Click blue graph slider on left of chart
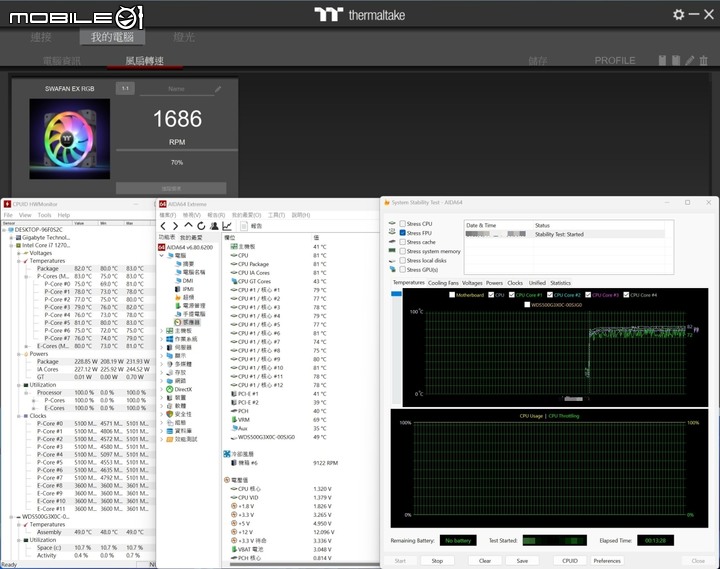720x569 pixels. click(x=396, y=293)
